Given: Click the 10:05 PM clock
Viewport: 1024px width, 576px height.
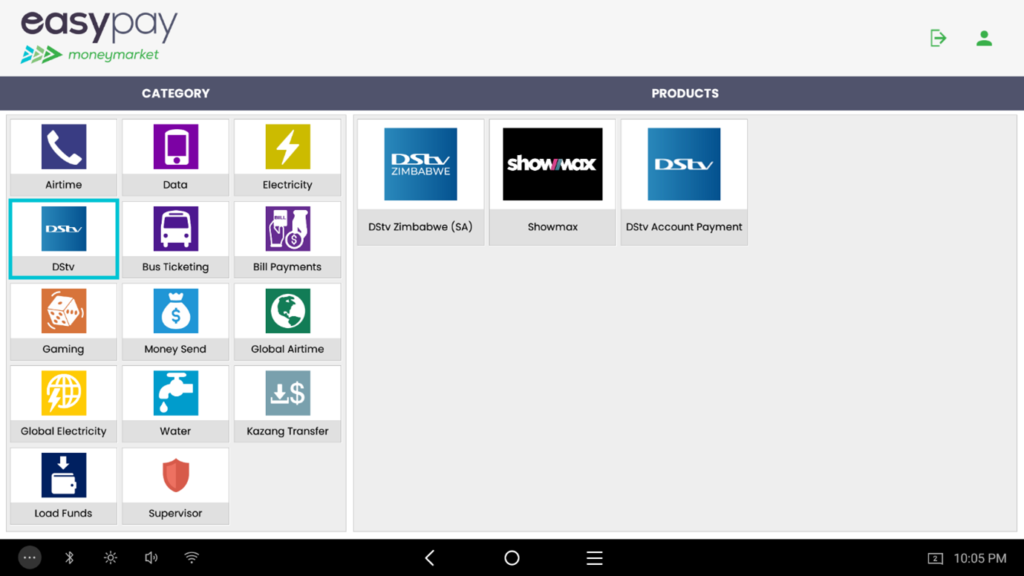Looking at the screenshot, I should (980, 558).
